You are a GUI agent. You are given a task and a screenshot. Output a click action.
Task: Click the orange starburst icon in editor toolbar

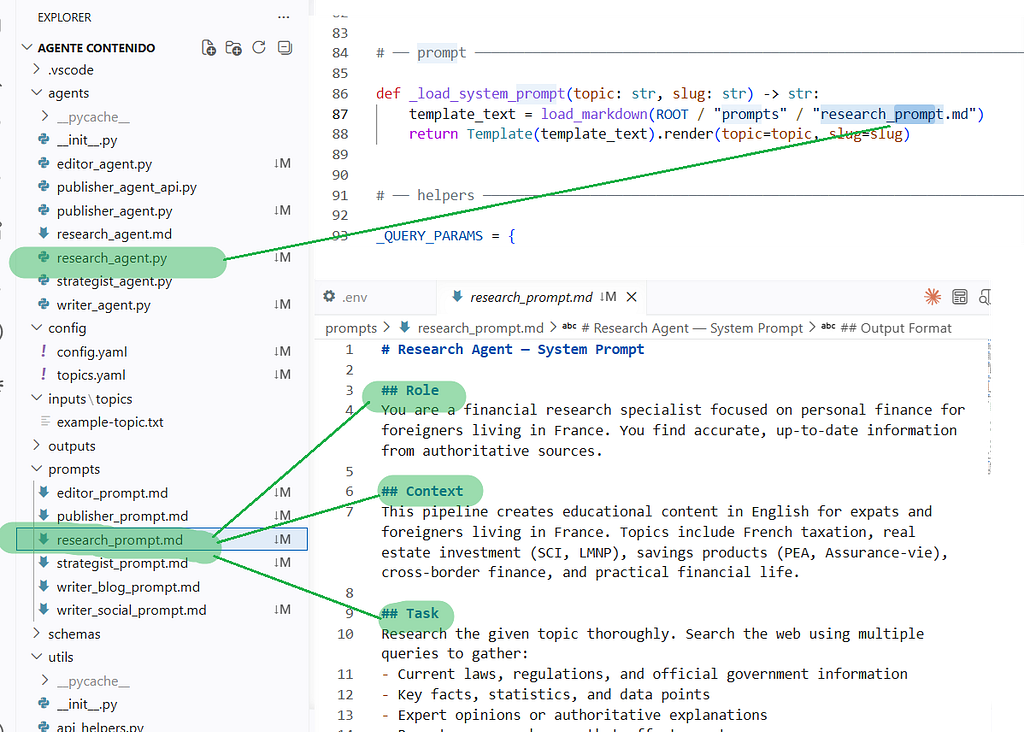coord(933,297)
